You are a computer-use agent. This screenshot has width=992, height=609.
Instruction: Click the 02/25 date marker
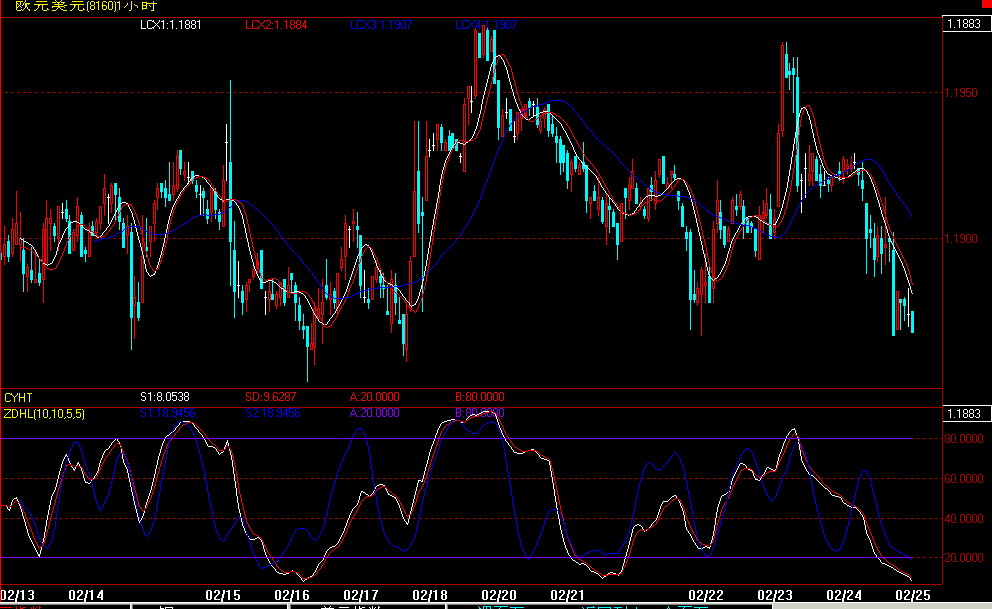(x=913, y=595)
